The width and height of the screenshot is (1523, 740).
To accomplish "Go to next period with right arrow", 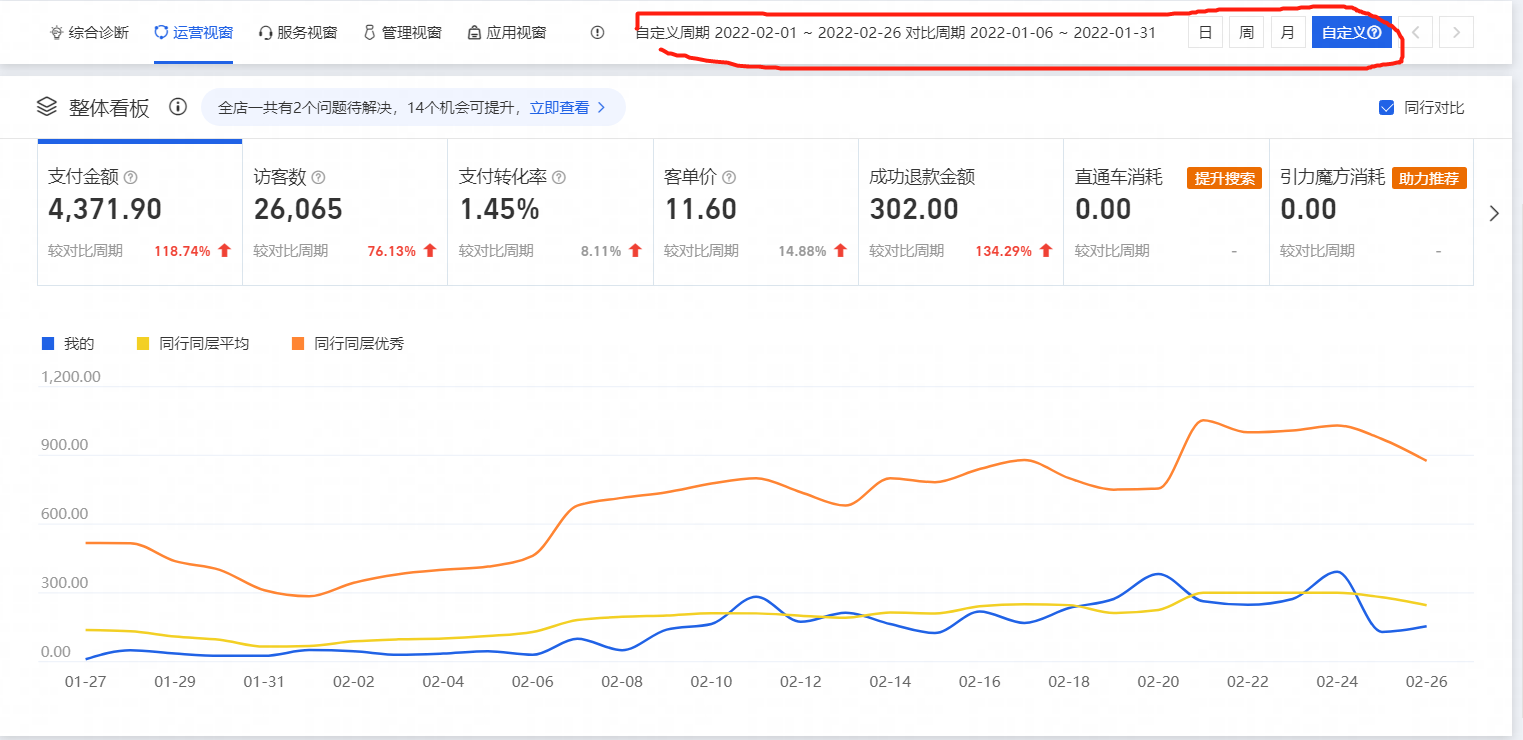I will point(1456,32).
